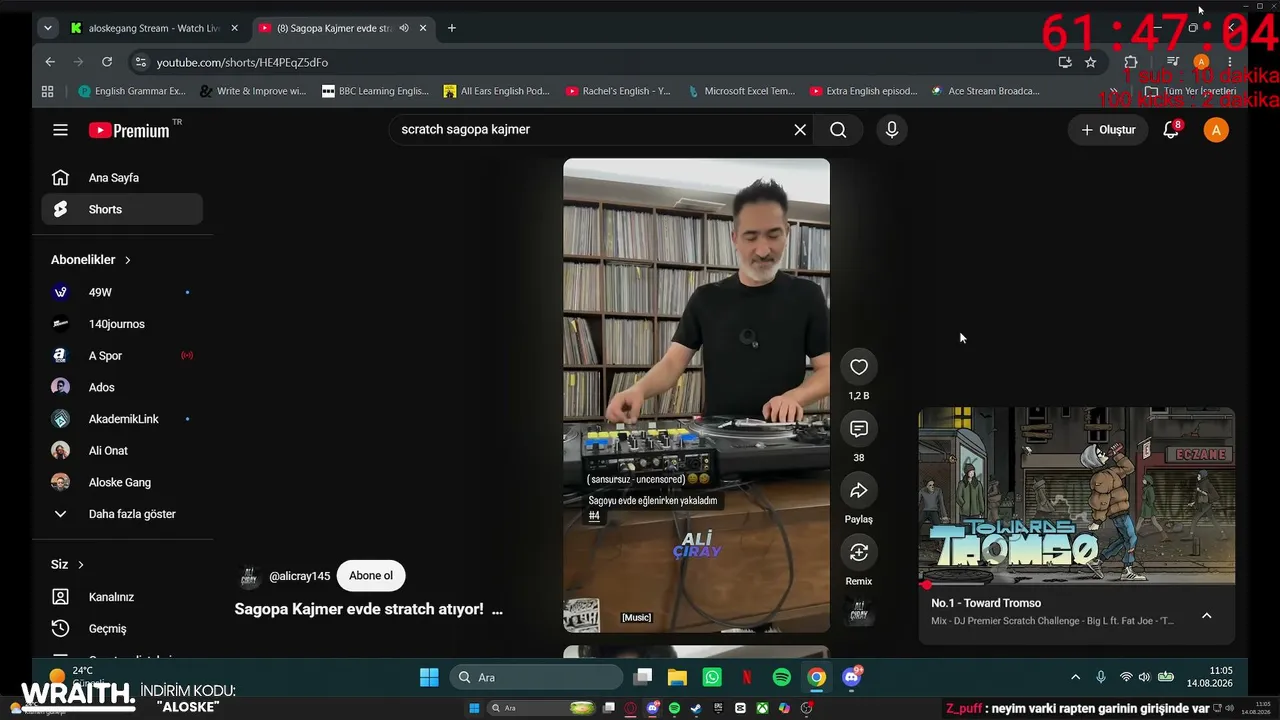Switch to Discord in the taskbar
1280x720 pixels.
(x=852, y=677)
